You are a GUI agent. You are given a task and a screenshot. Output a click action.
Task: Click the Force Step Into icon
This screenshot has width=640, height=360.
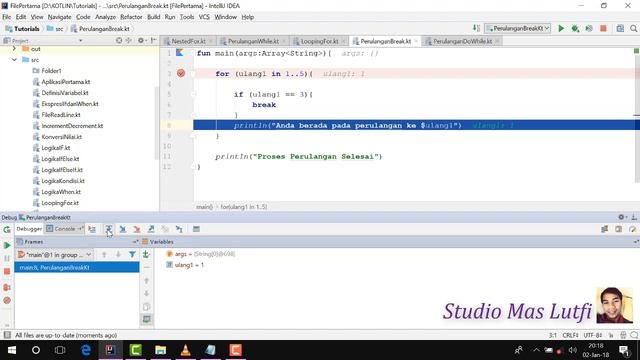coord(137,229)
